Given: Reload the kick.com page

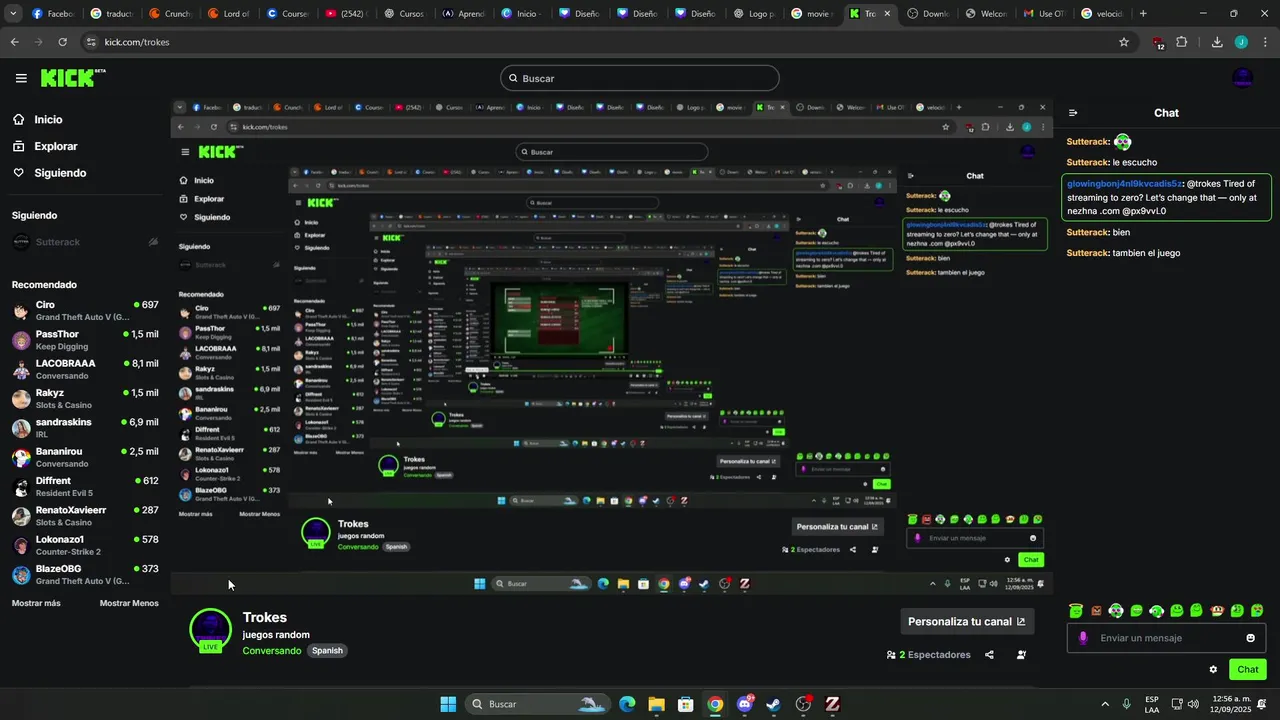Looking at the screenshot, I should tap(62, 42).
